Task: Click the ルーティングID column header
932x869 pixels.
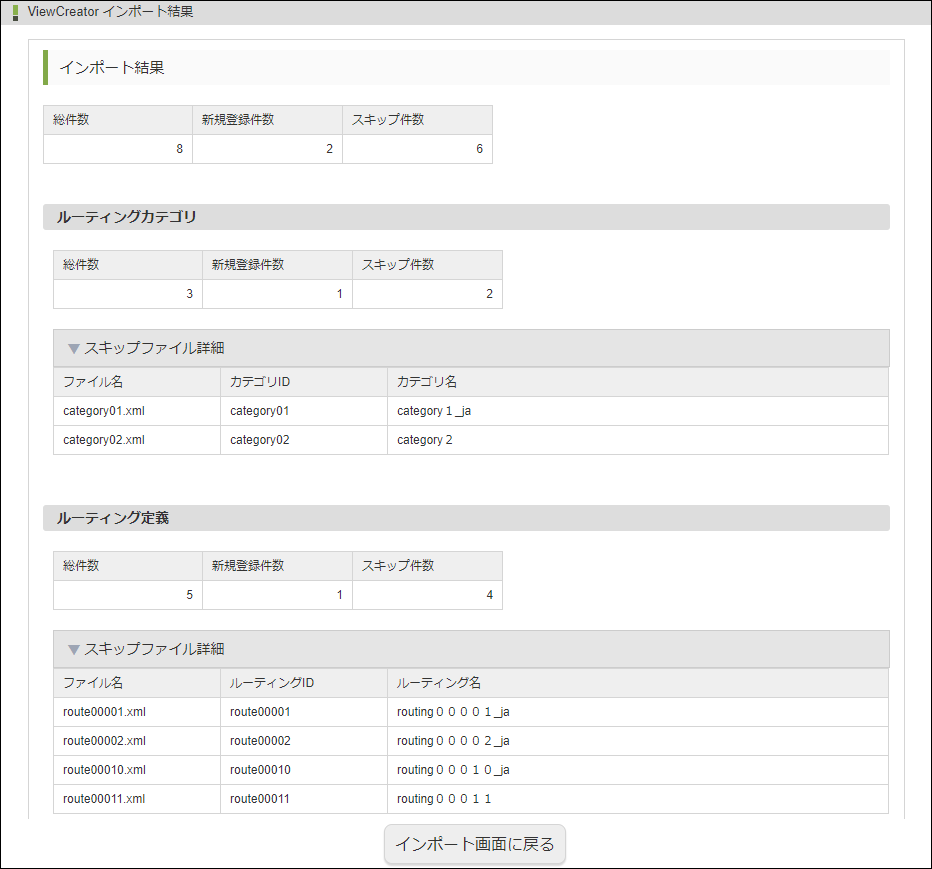Action: coord(304,682)
